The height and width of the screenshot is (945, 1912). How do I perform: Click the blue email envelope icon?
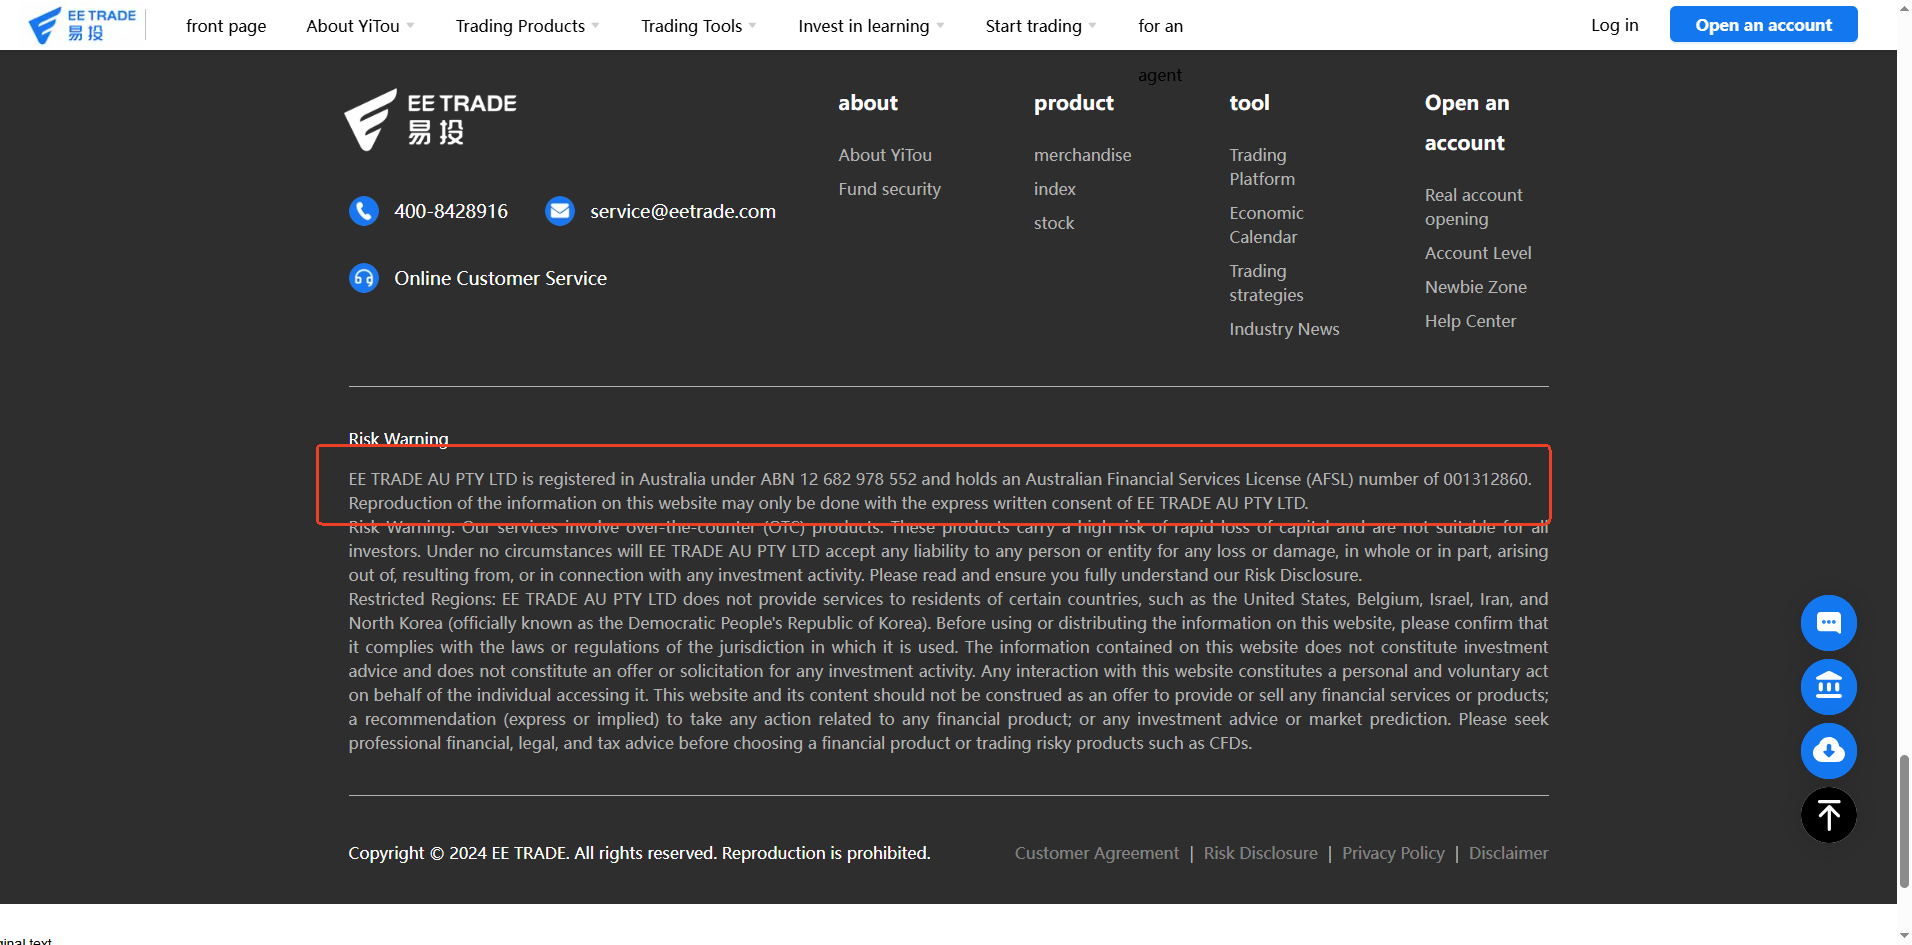click(x=560, y=211)
